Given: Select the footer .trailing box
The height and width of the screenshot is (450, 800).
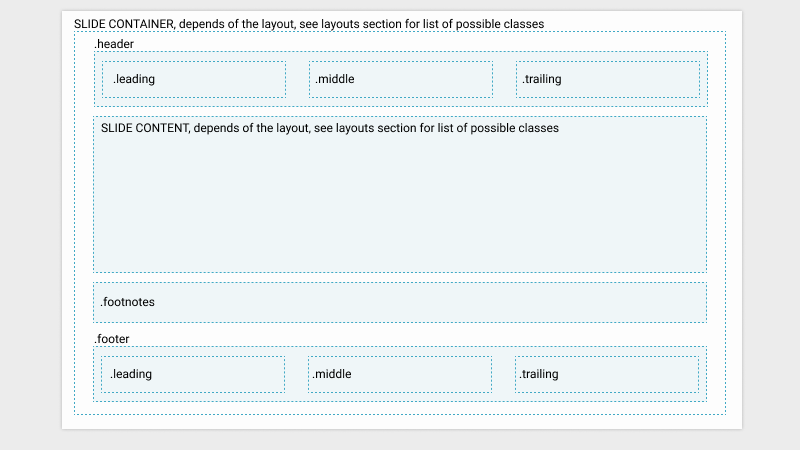Looking at the screenshot, I should pyautogui.click(x=607, y=374).
